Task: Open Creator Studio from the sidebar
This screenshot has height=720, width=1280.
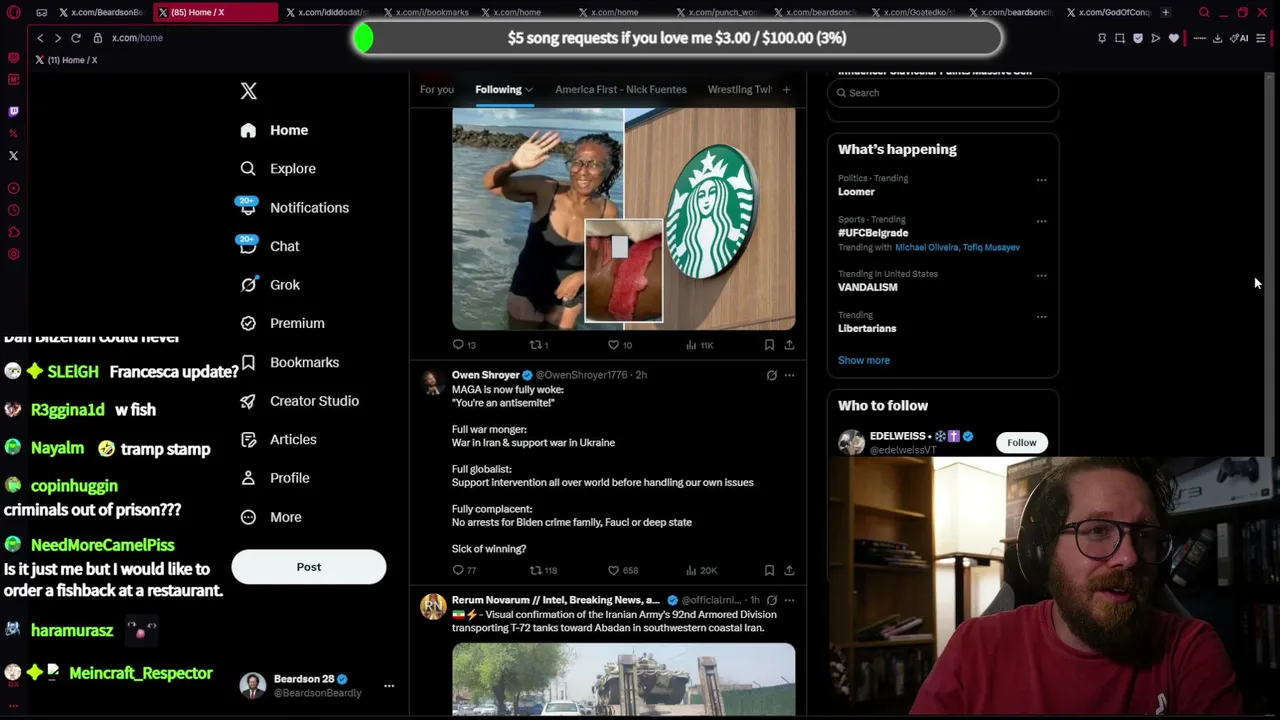Action: pos(300,401)
